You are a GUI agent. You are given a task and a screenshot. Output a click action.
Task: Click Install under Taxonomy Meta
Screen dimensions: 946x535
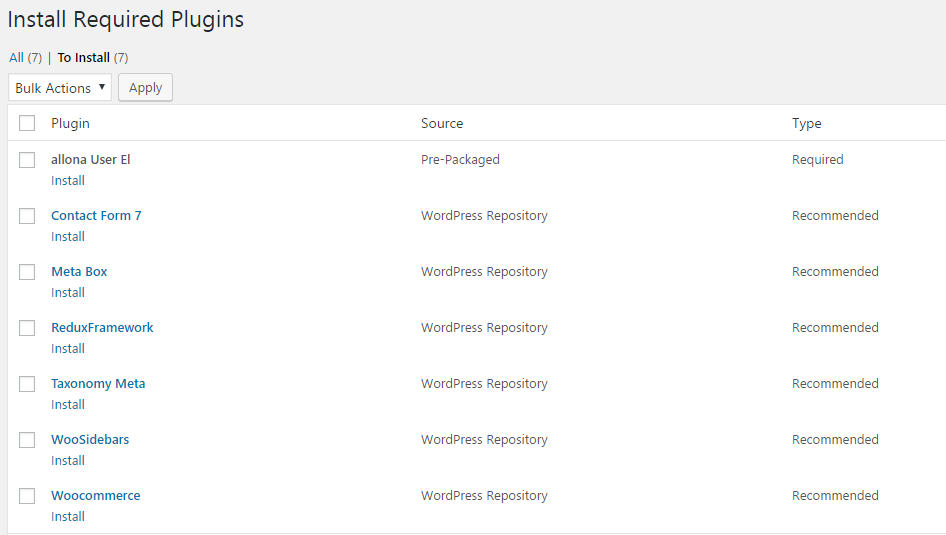tap(68, 405)
